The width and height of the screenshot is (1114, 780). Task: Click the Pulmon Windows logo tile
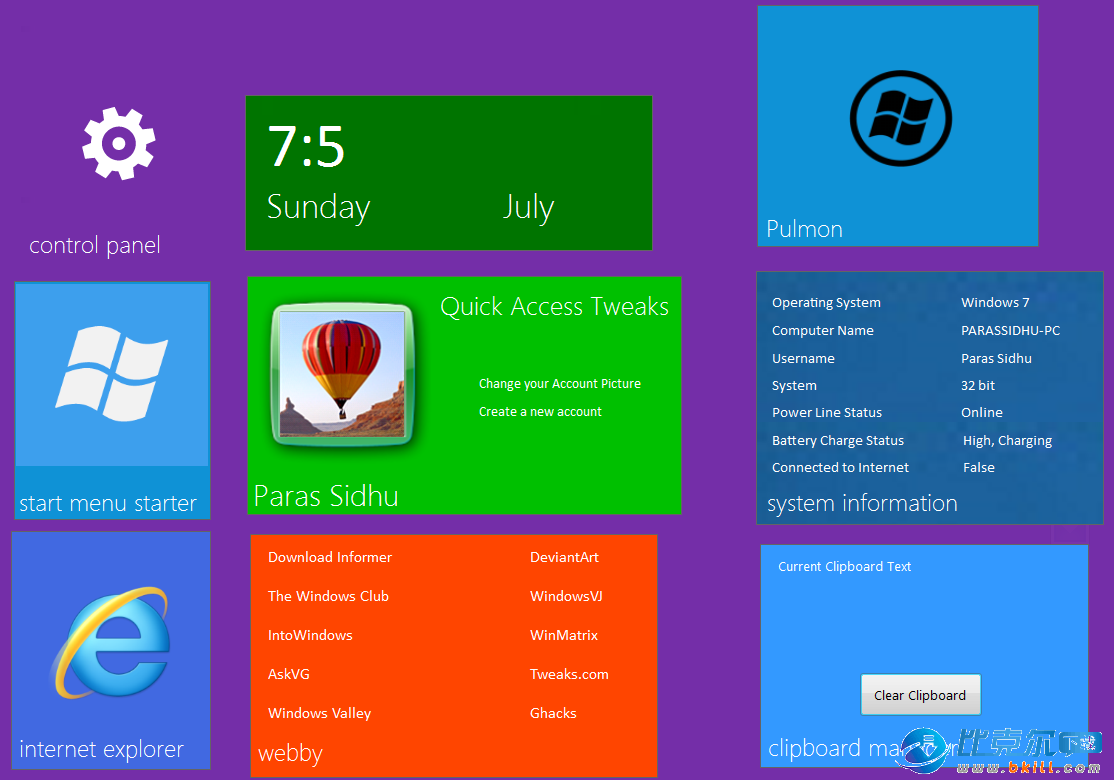coord(898,120)
